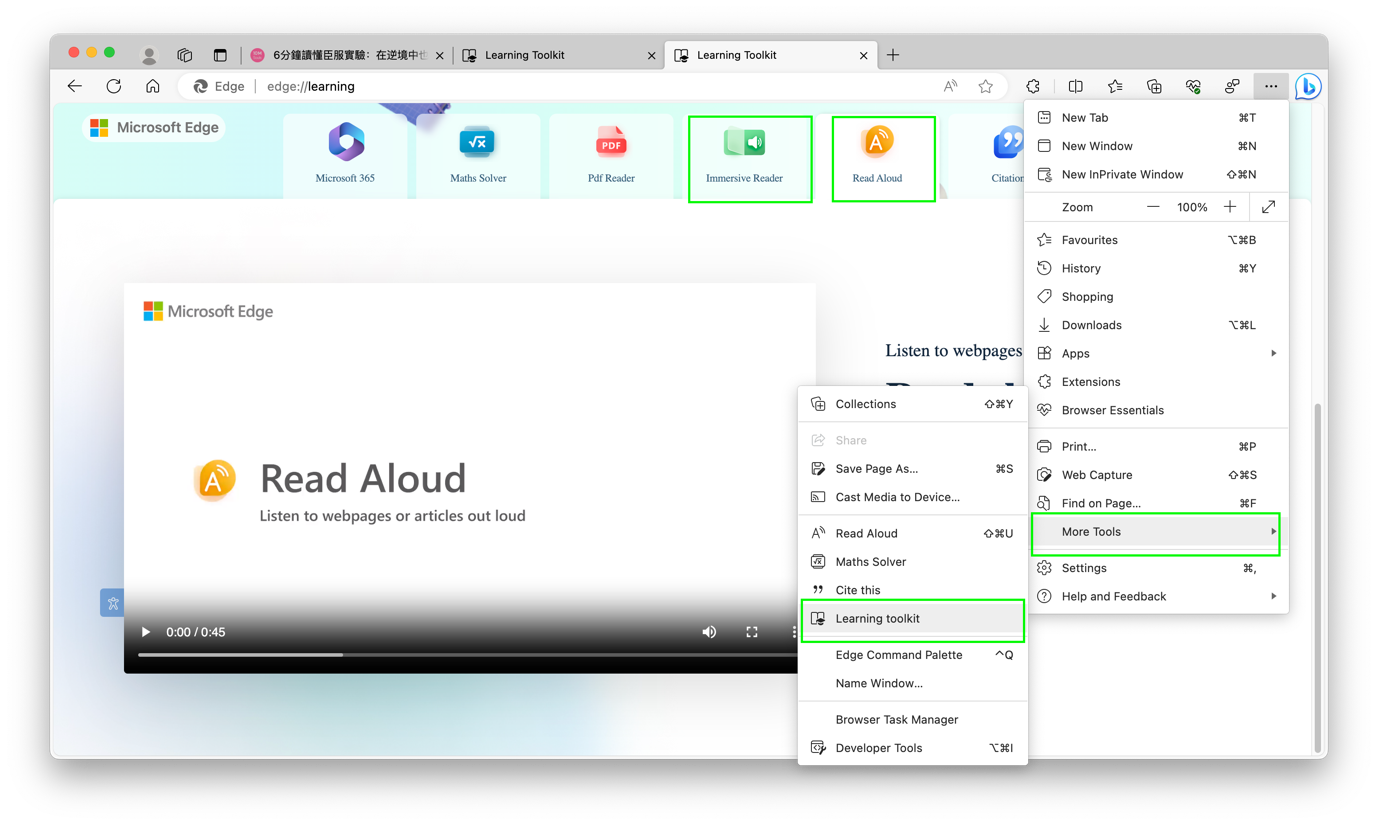Expand the More Tools submenu
The image size is (1378, 825).
click(1156, 532)
